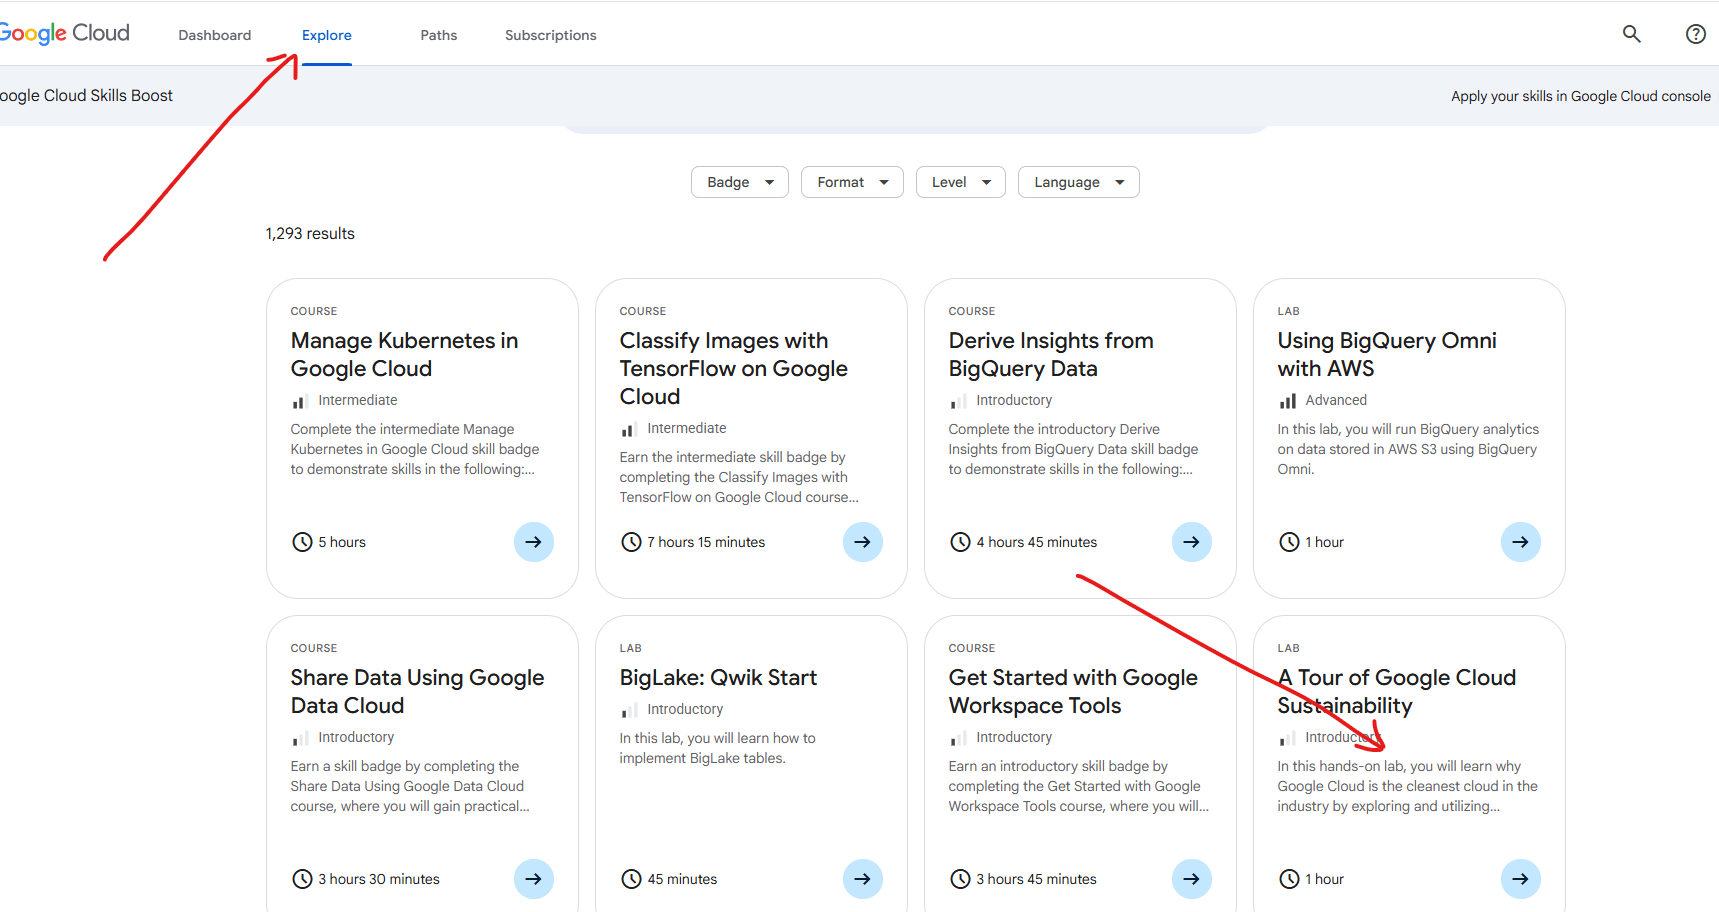Open Classify Images with TensorFlow title

coord(734,368)
